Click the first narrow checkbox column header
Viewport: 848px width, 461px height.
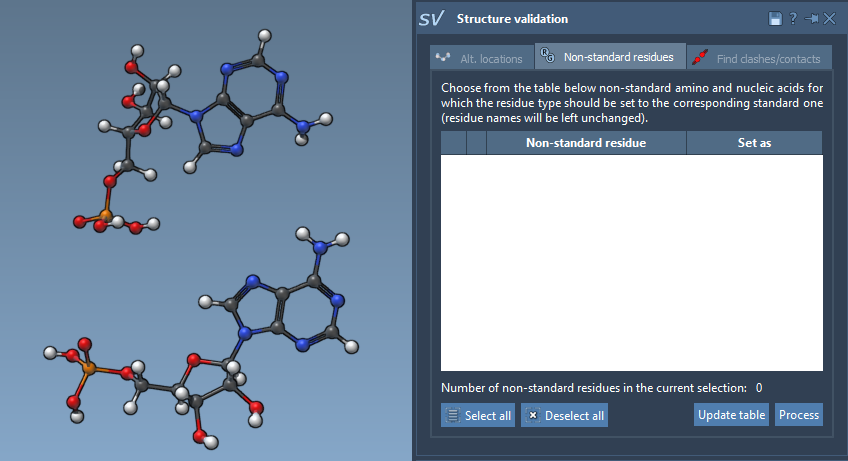(x=454, y=143)
